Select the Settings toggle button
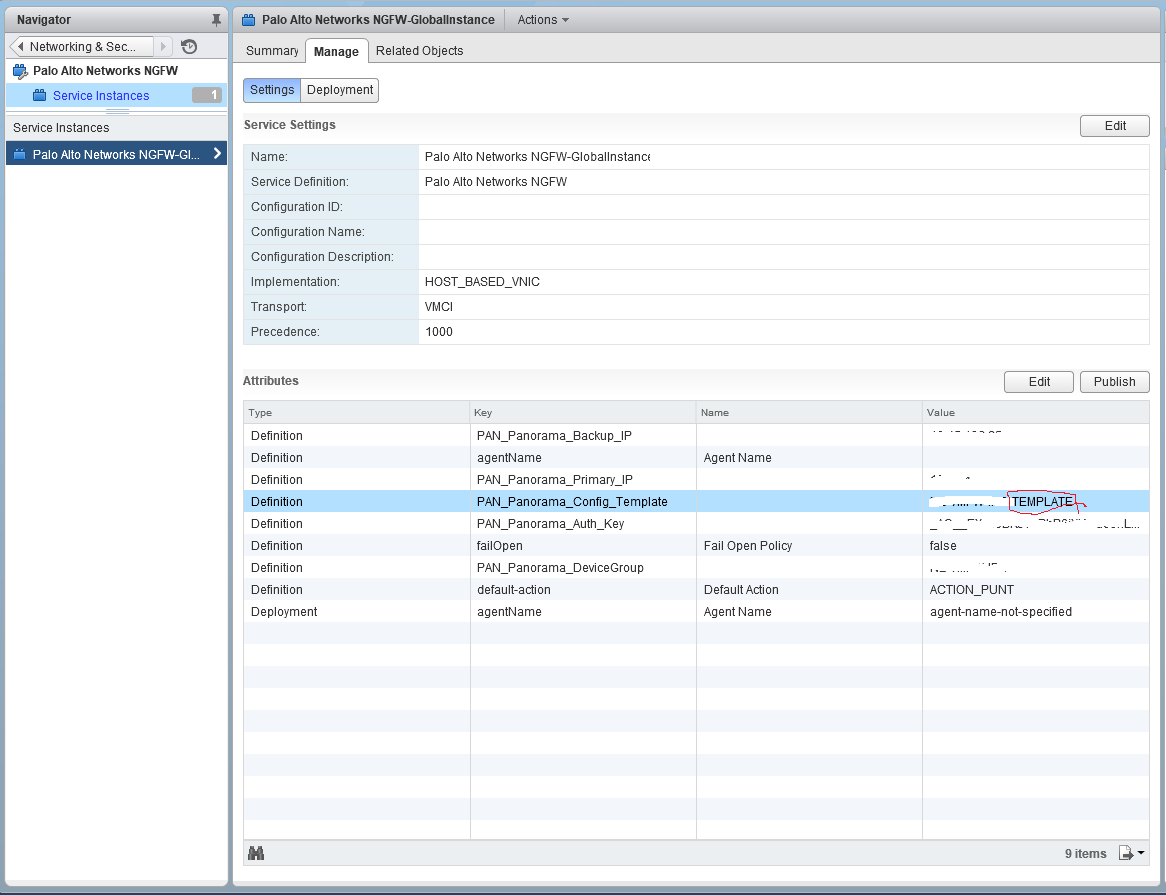The width and height of the screenshot is (1166, 895). (272, 90)
